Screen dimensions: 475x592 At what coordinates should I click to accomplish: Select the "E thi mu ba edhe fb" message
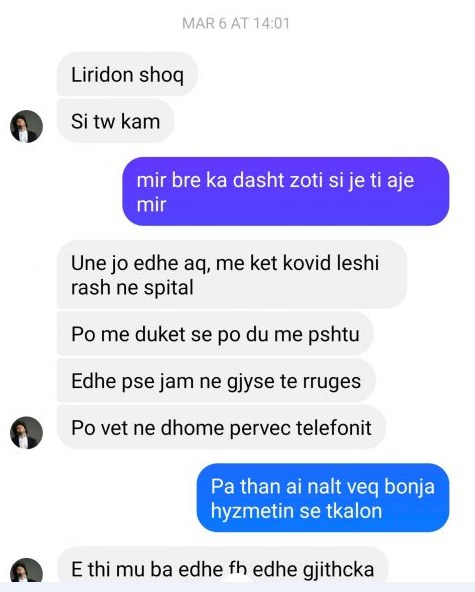(x=223, y=565)
